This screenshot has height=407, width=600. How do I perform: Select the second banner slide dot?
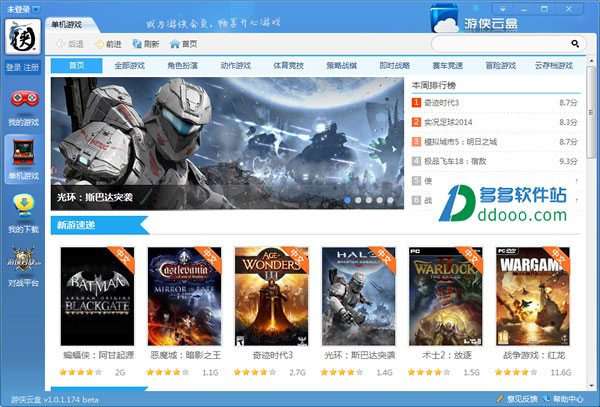[358, 200]
